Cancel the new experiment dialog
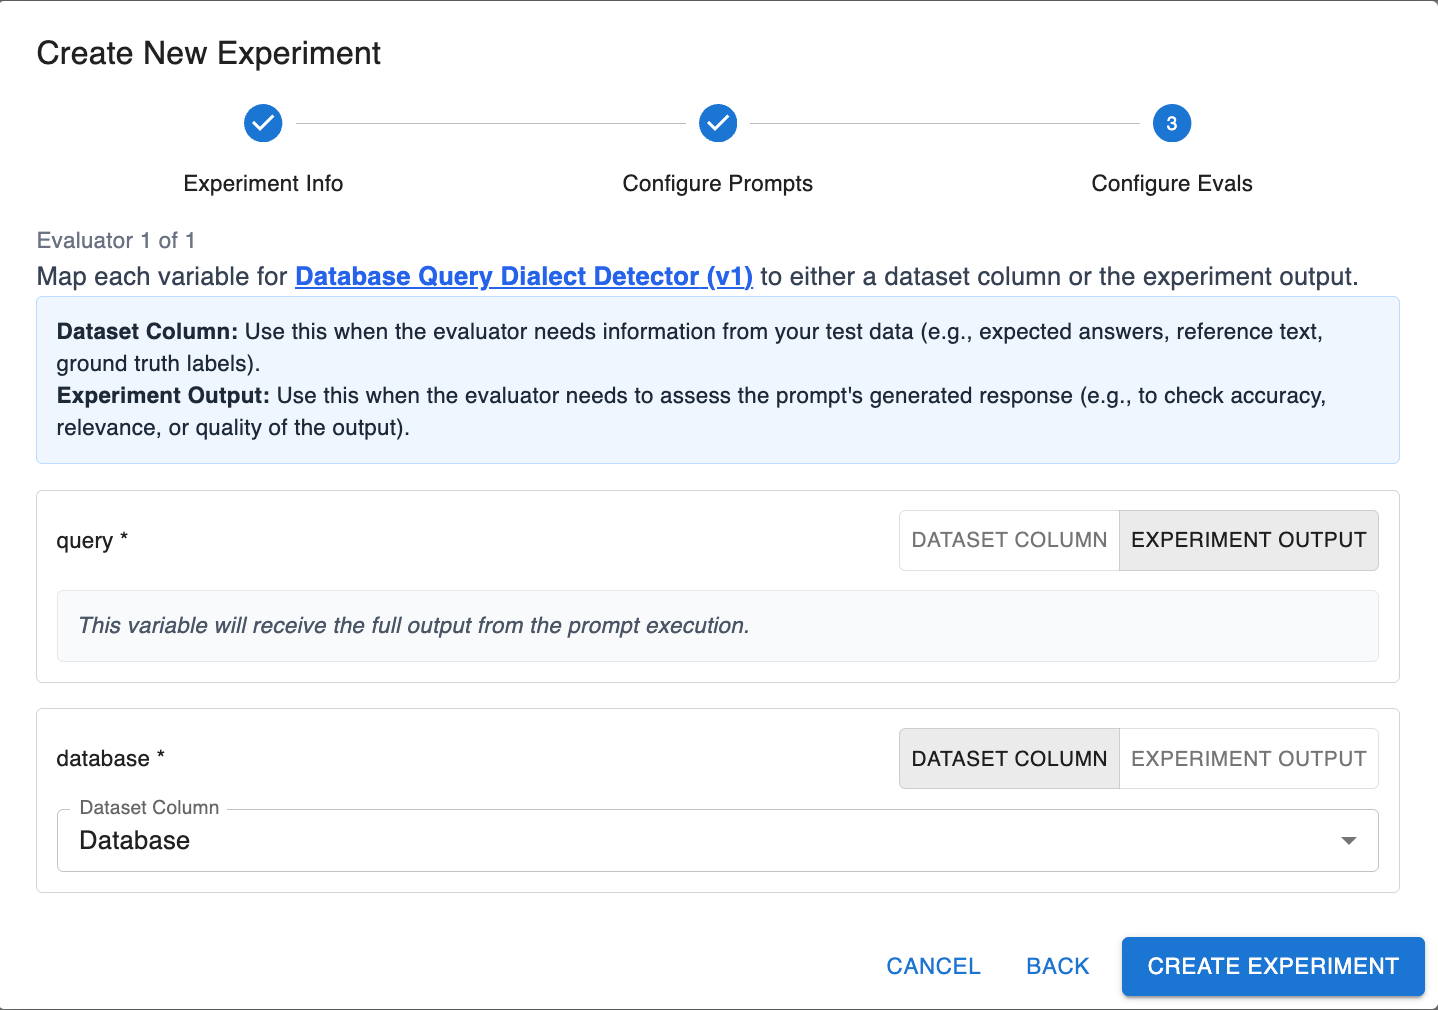 tap(933, 966)
